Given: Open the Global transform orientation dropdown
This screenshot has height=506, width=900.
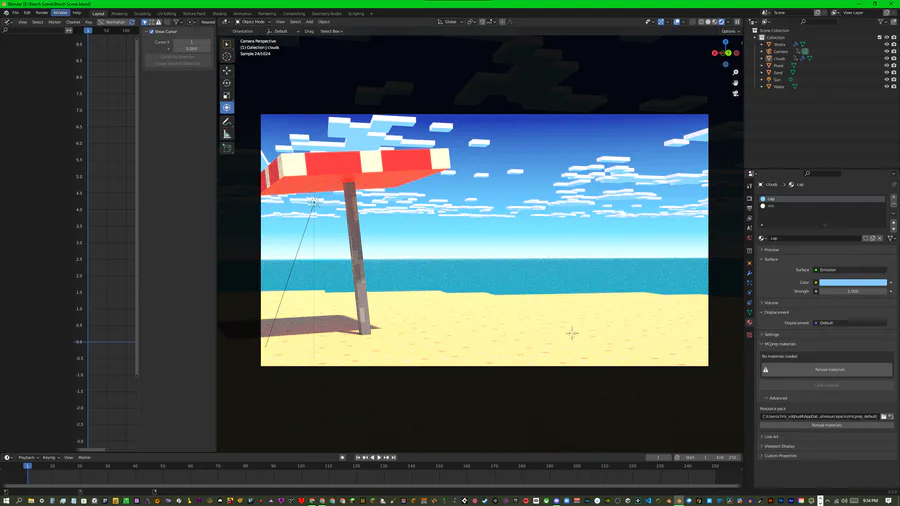Looking at the screenshot, I should point(451,22).
